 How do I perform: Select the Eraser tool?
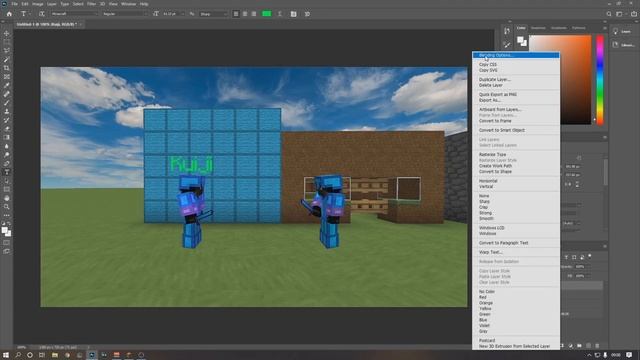coord(7,129)
